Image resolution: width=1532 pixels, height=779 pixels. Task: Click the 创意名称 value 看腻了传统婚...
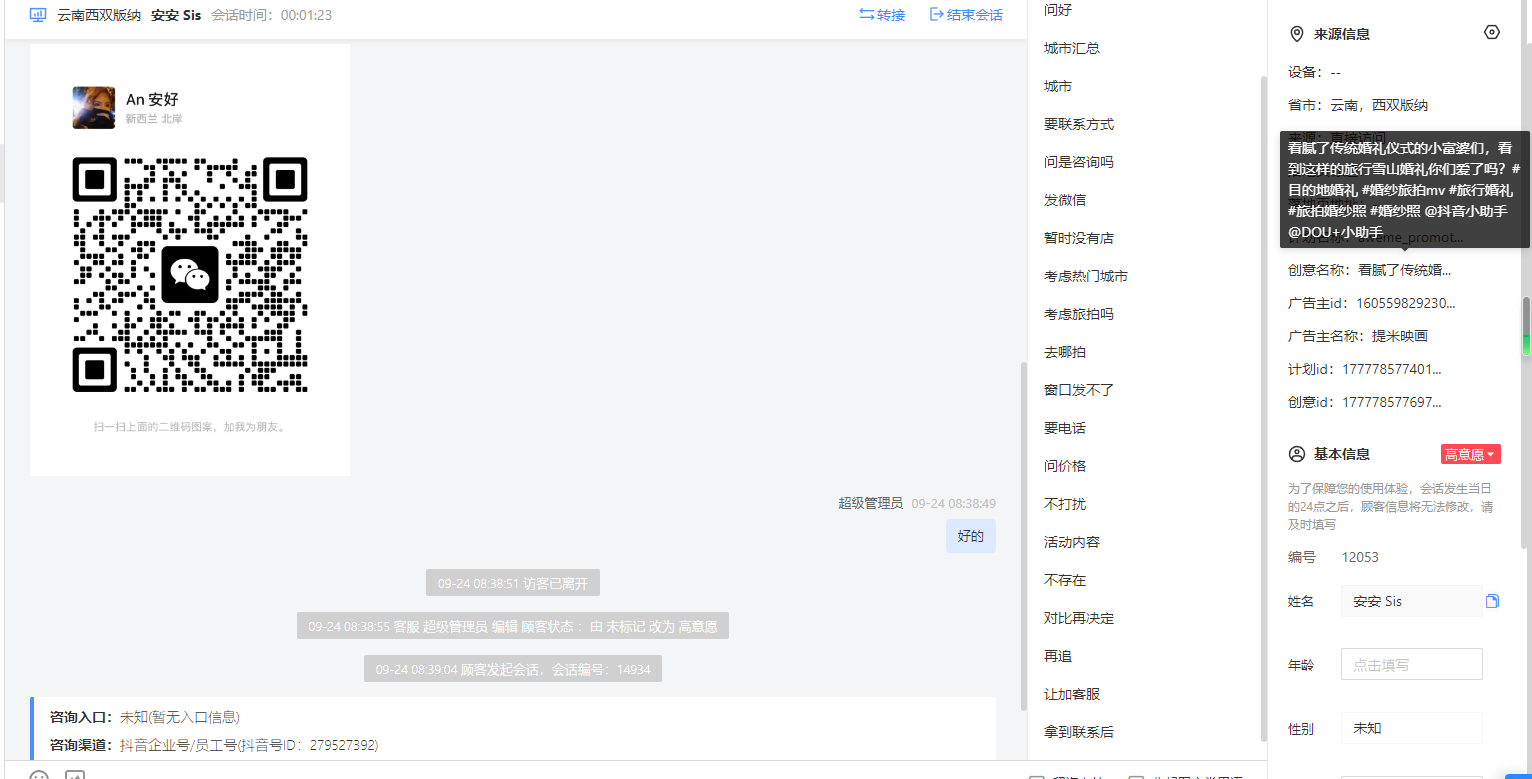coord(1404,270)
